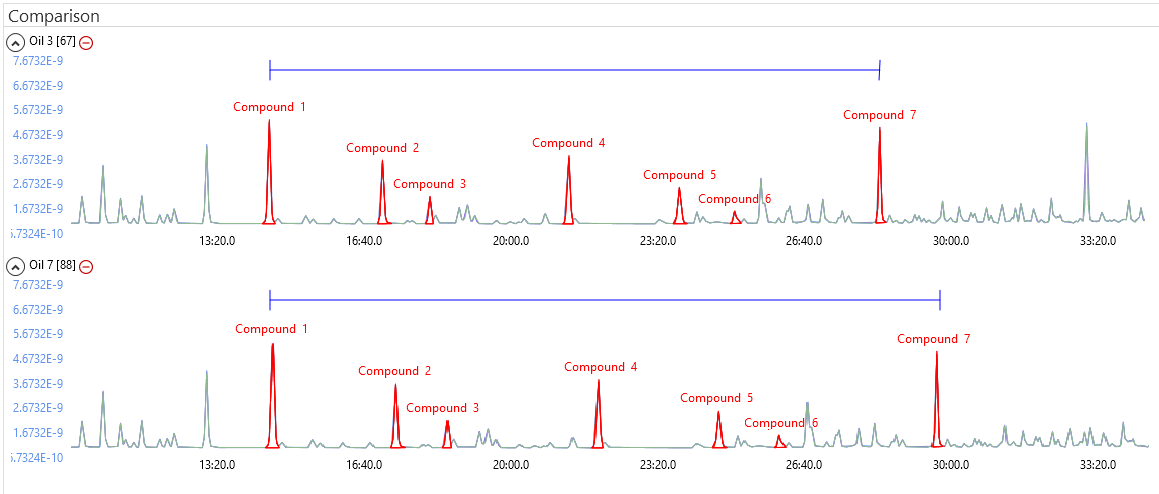Viewport: 1159px width, 494px height.
Task: Click the 20:00.0 time tick in Oil 3
Action: click(x=511, y=240)
